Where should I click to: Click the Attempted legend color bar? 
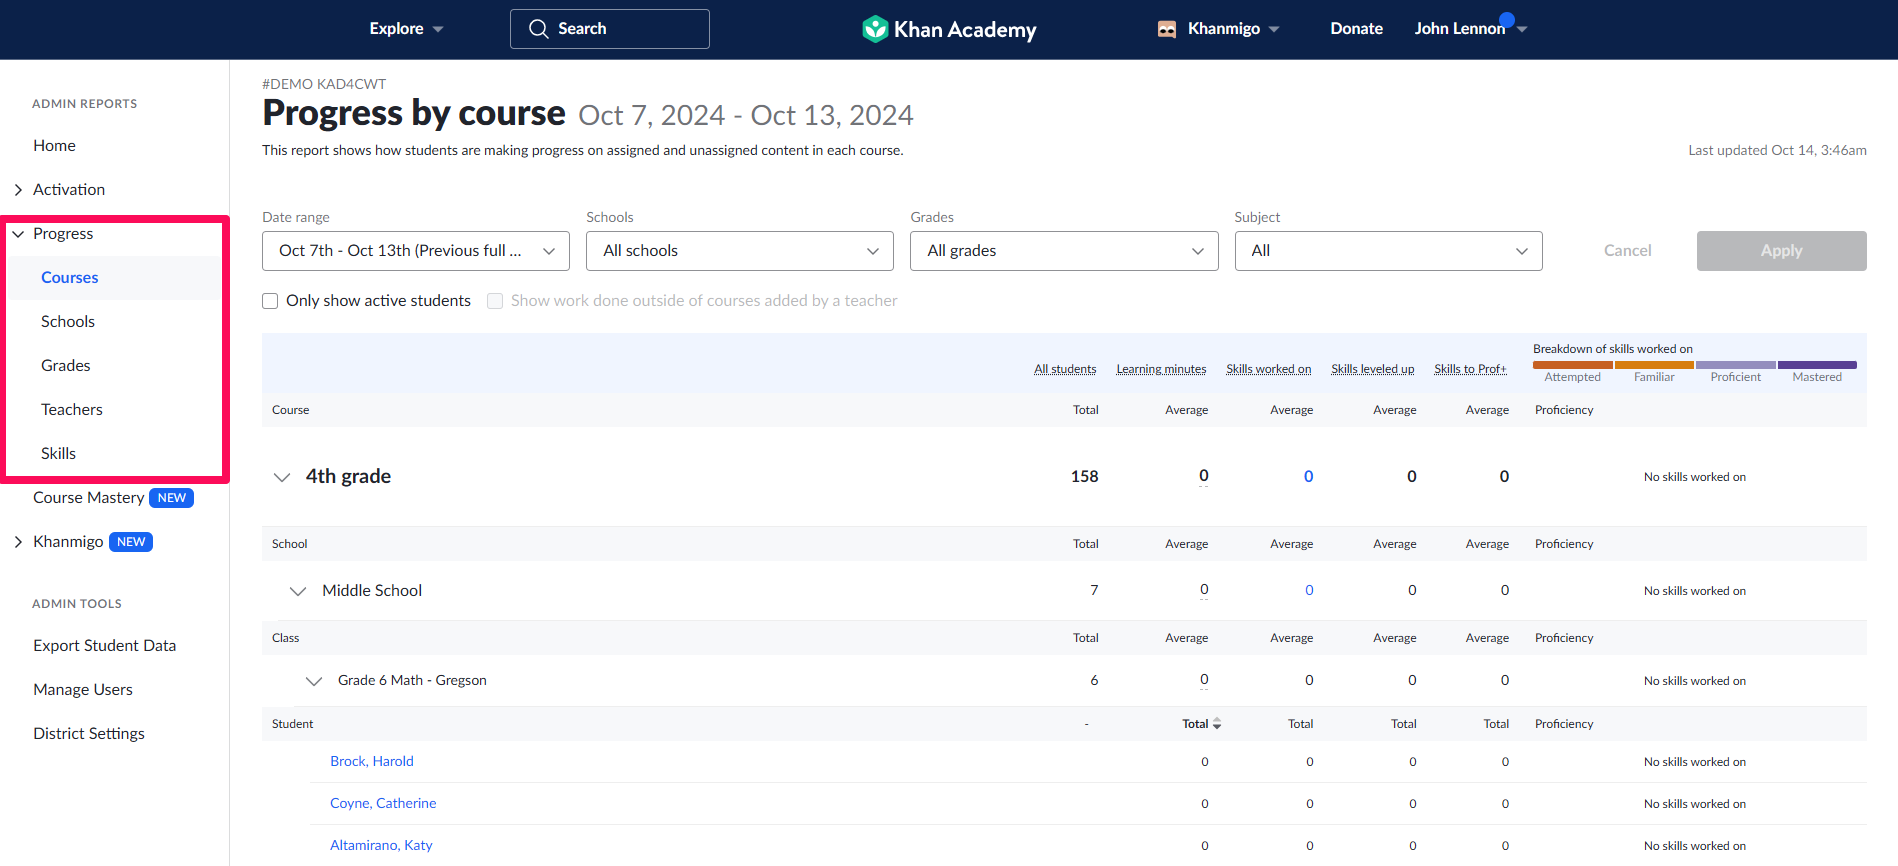tap(1573, 365)
